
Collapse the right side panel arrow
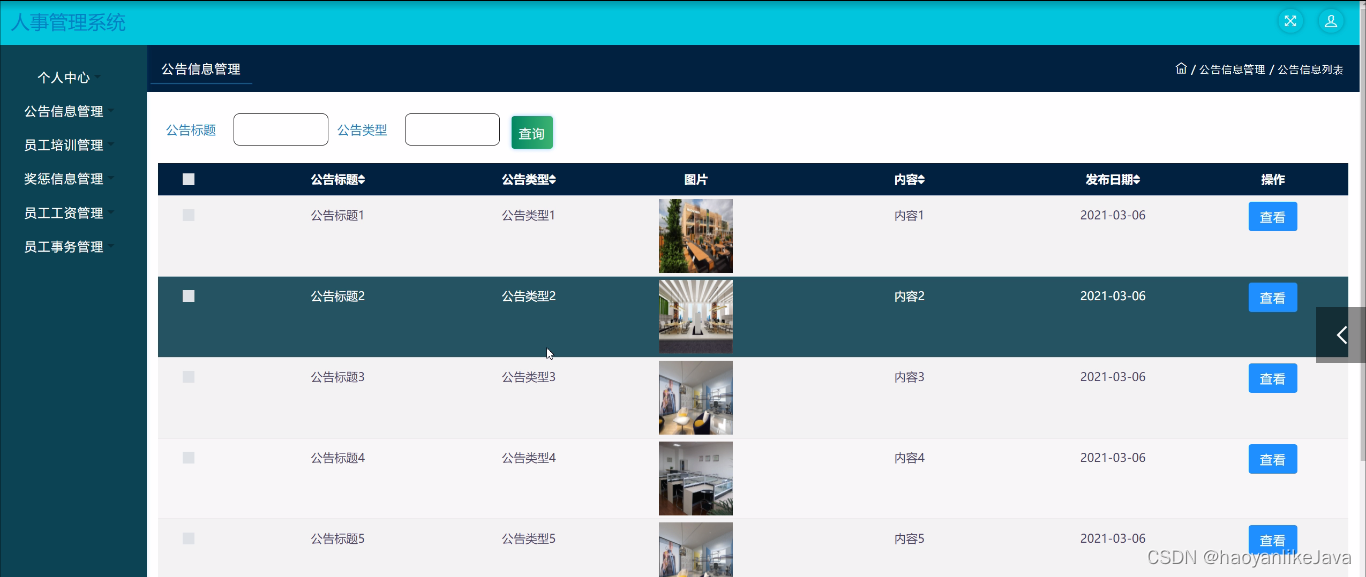[1341, 335]
